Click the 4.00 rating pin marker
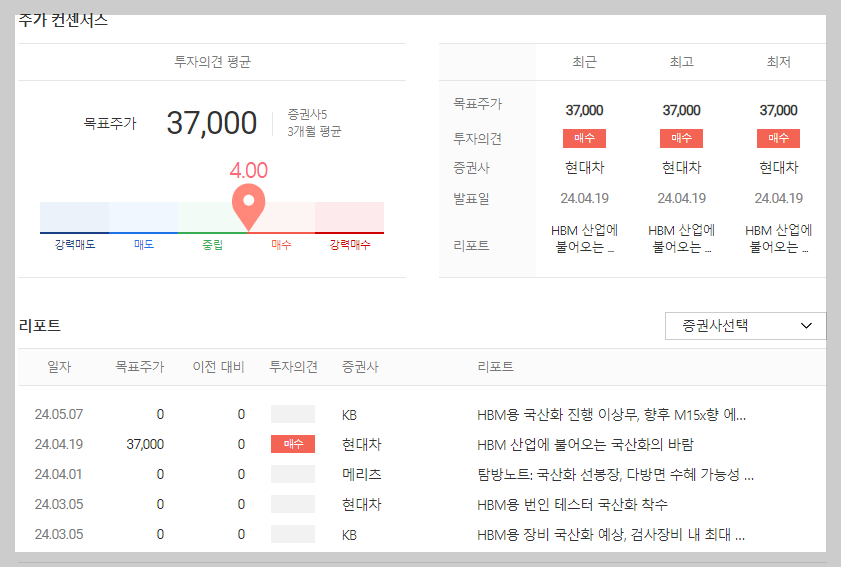This screenshot has width=841, height=567. [248, 207]
